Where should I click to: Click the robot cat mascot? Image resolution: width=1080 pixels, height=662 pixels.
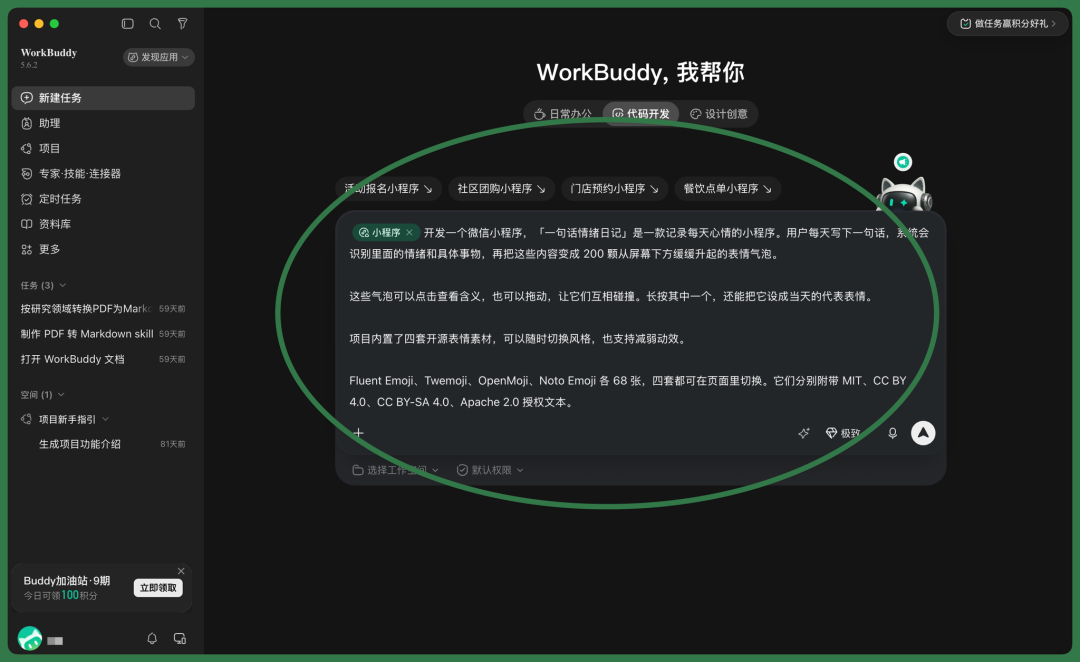point(904,194)
